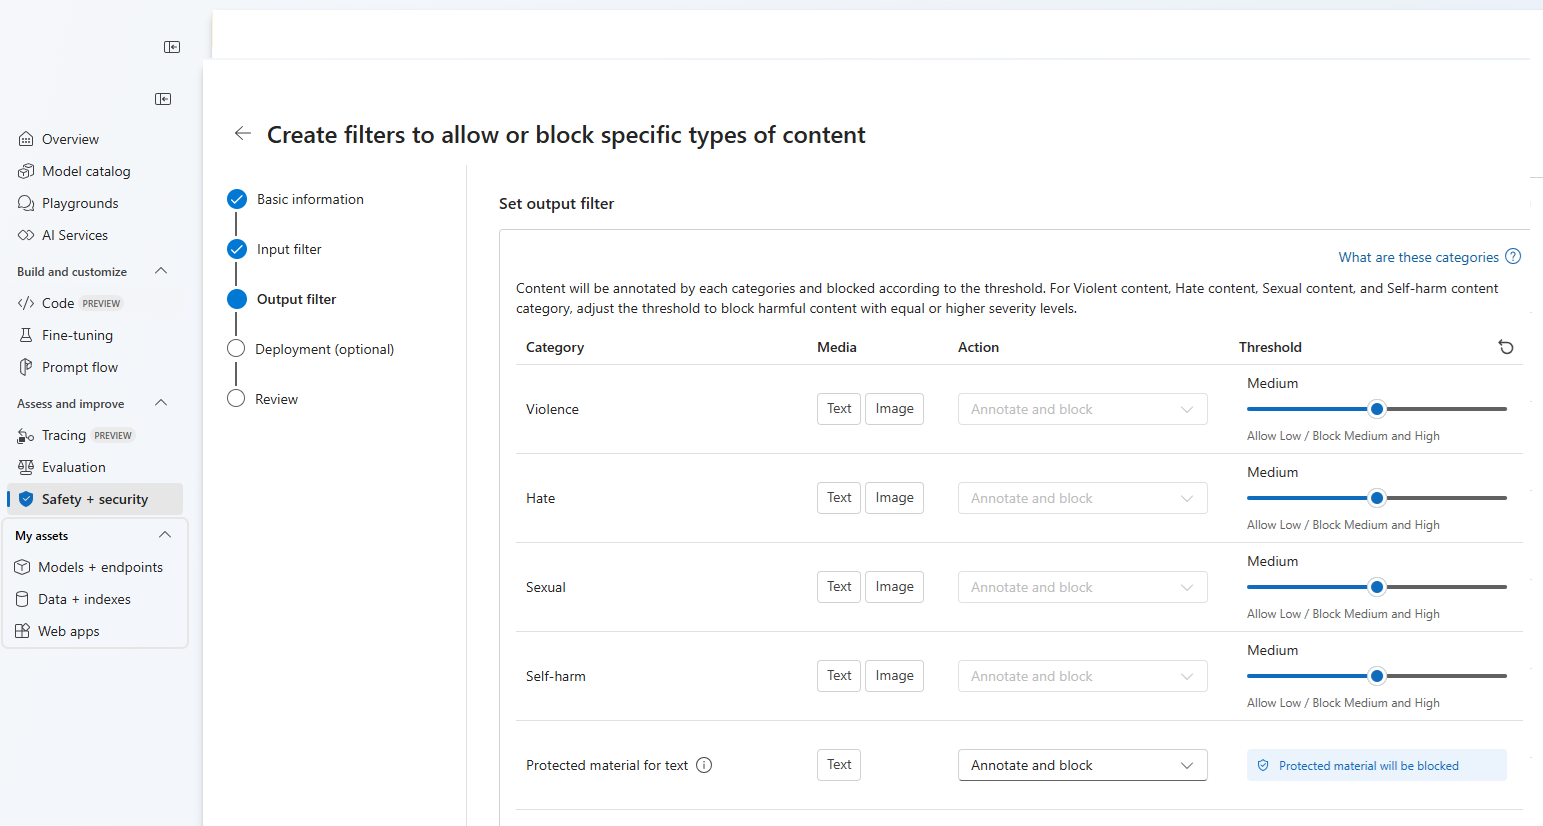The image size is (1543, 826).
Task: Collapse the My assets section
Action: [x=165, y=535]
